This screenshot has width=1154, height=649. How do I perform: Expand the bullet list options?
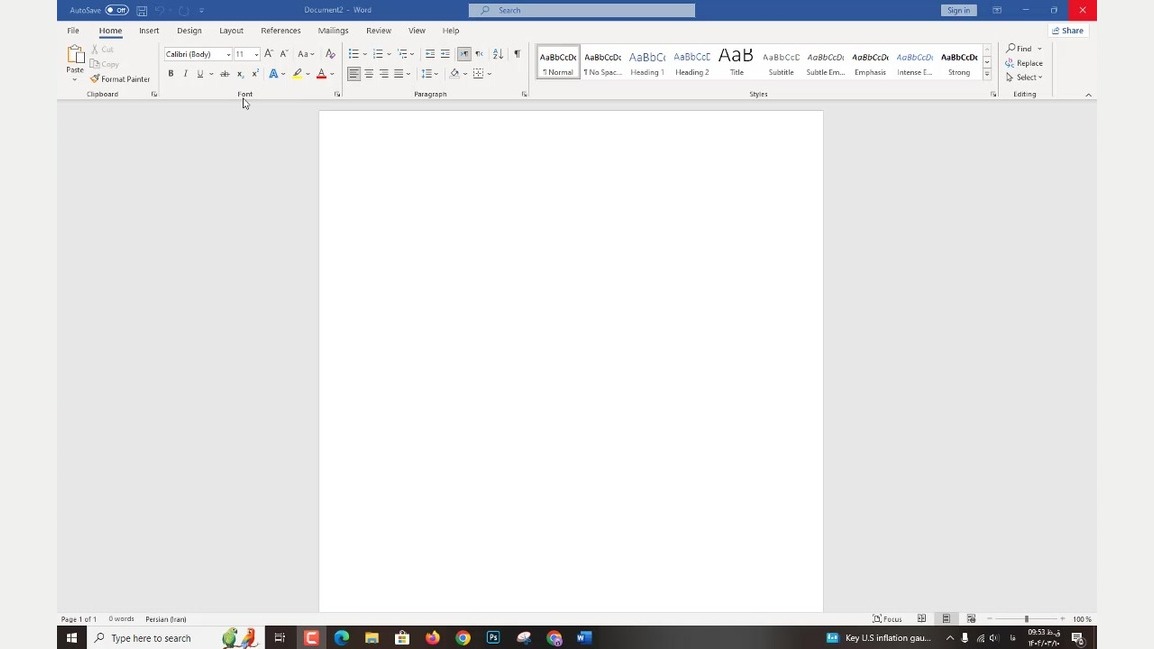(x=365, y=54)
